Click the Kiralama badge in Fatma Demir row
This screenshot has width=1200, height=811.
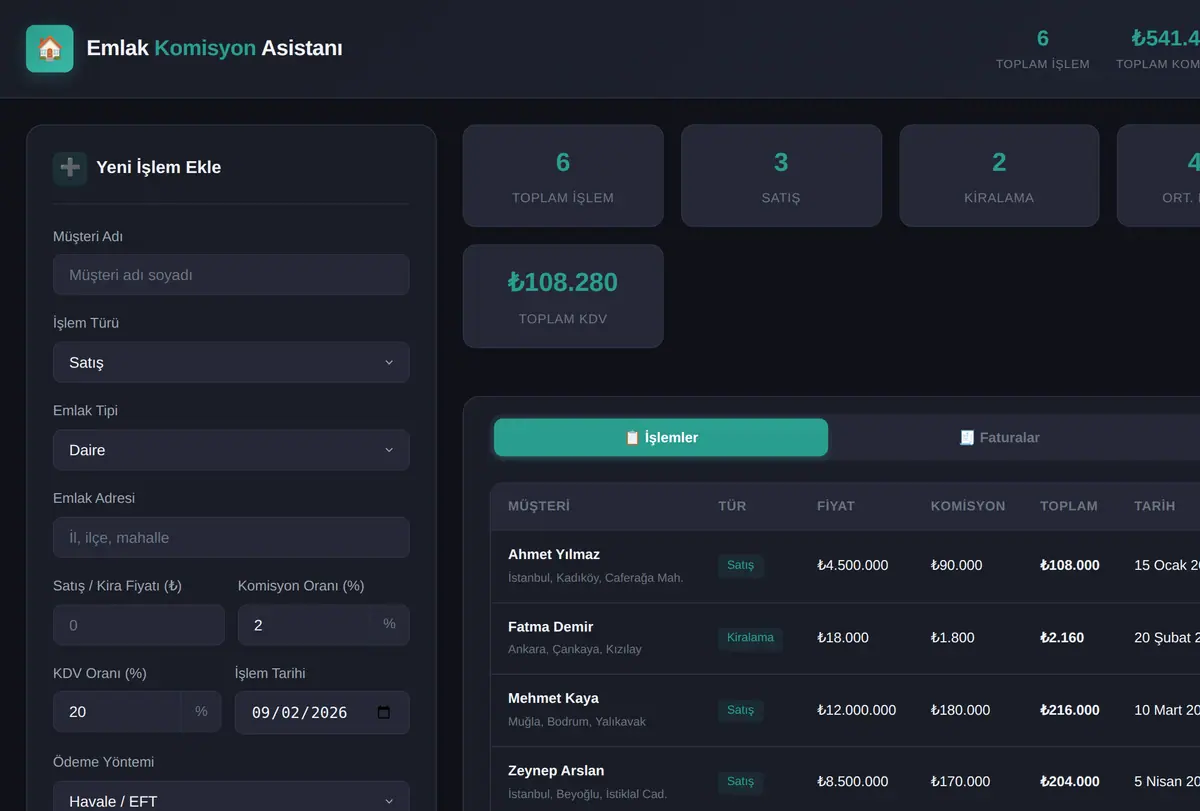[x=750, y=638]
